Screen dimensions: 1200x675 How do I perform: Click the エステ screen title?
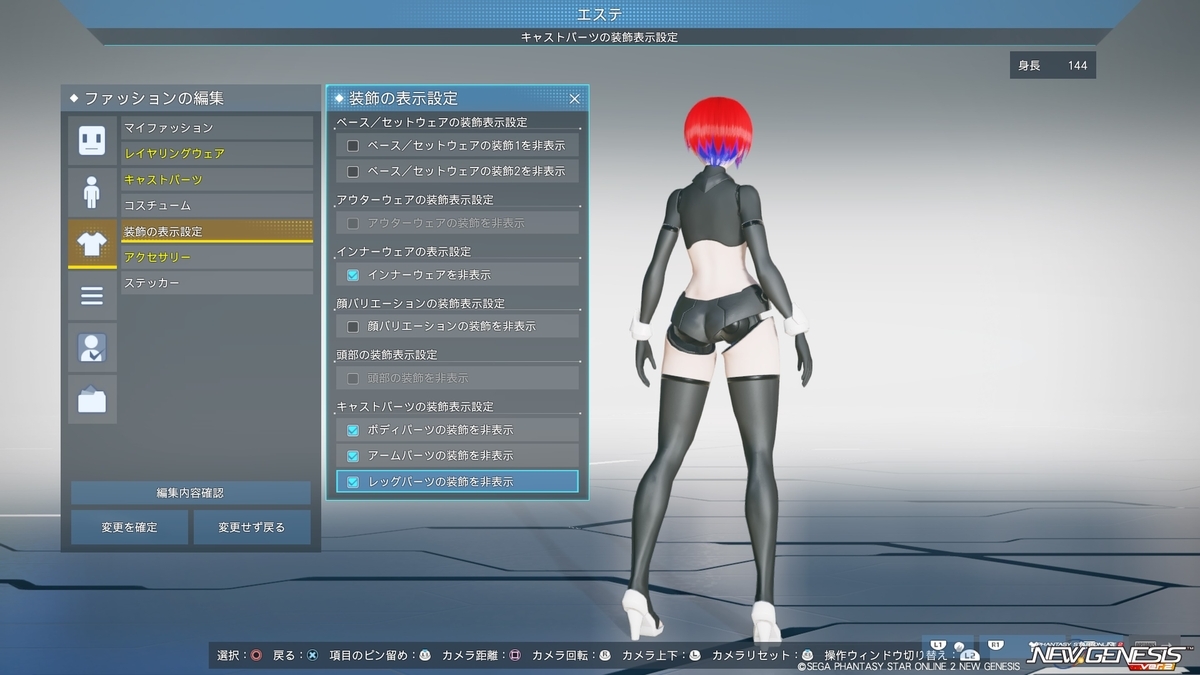click(600, 13)
